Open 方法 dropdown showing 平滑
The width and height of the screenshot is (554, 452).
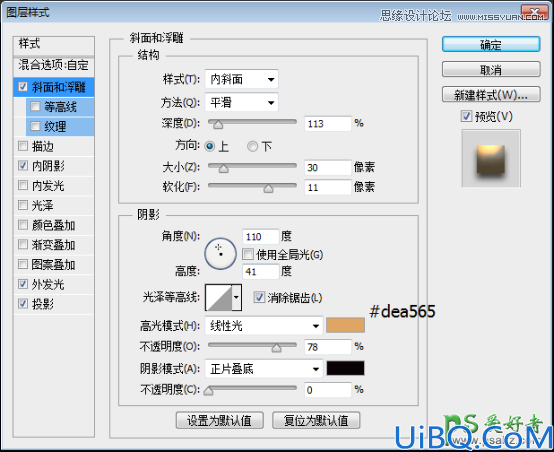[241, 102]
